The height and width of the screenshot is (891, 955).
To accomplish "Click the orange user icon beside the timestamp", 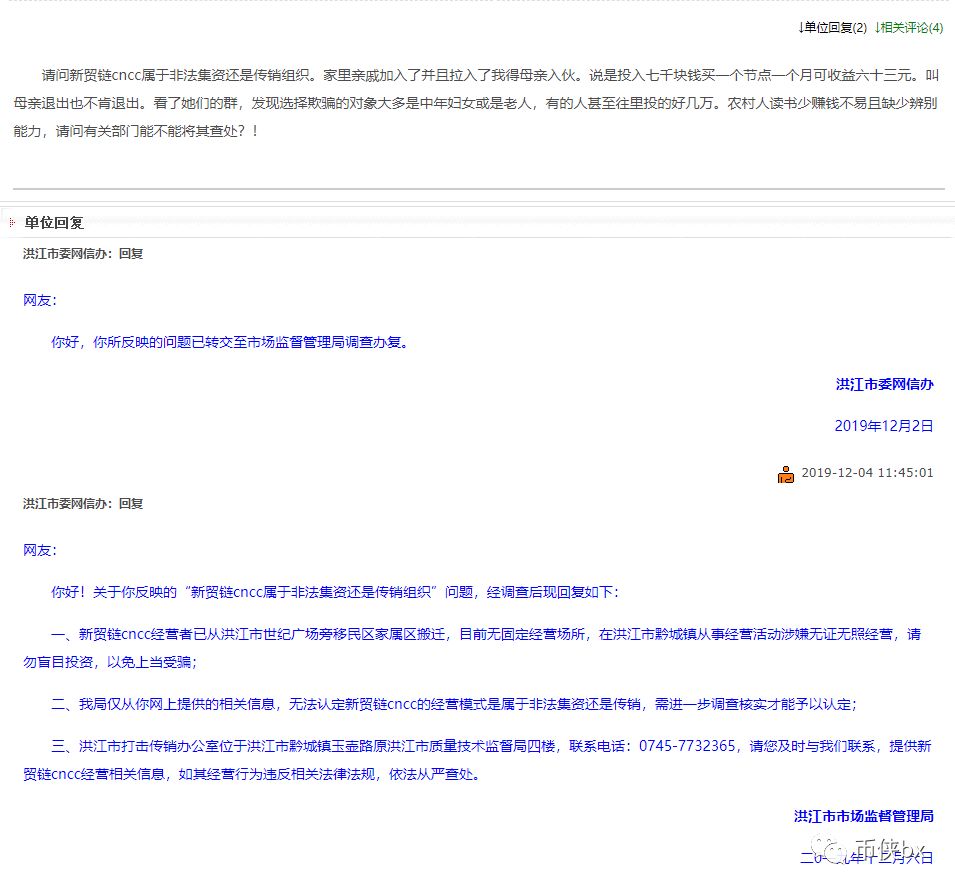I will coord(786,474).
